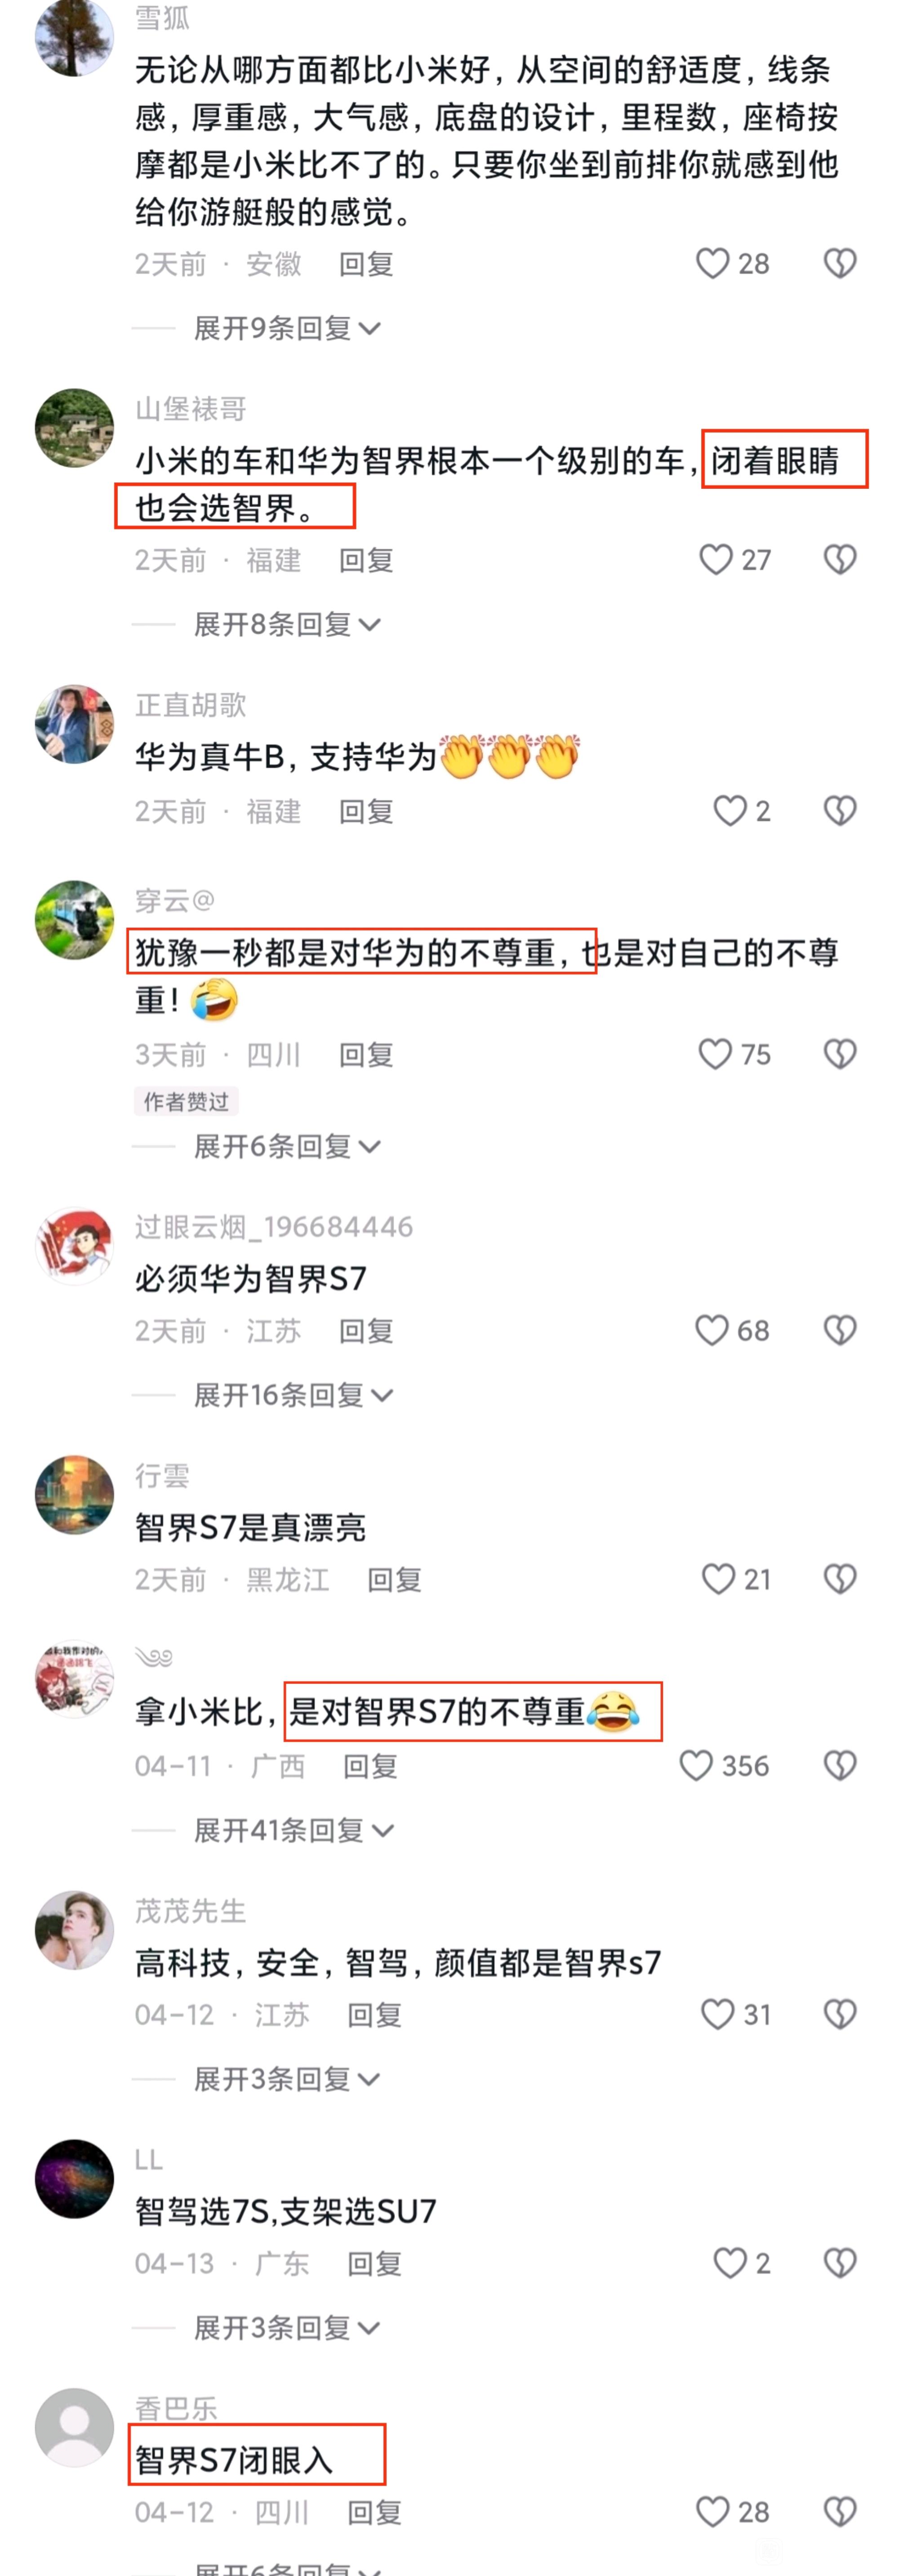Like 雪狐's comment with 28 likes
The width and height of the screenshot is (899, 2576).
712,264
